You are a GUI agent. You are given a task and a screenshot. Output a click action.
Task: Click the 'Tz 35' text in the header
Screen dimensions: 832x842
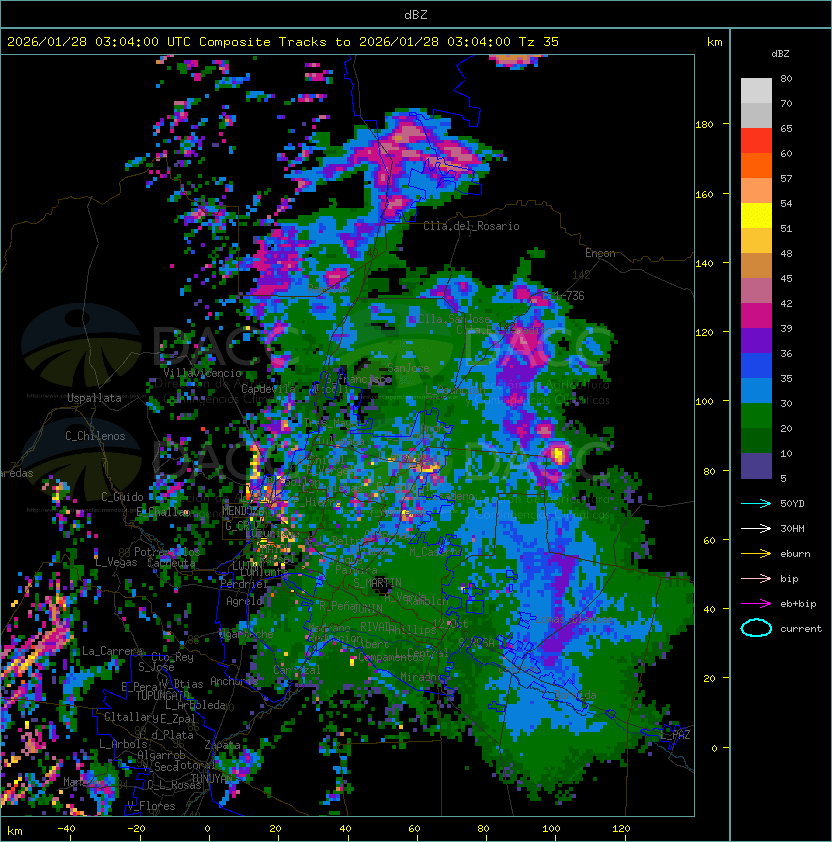539,42
